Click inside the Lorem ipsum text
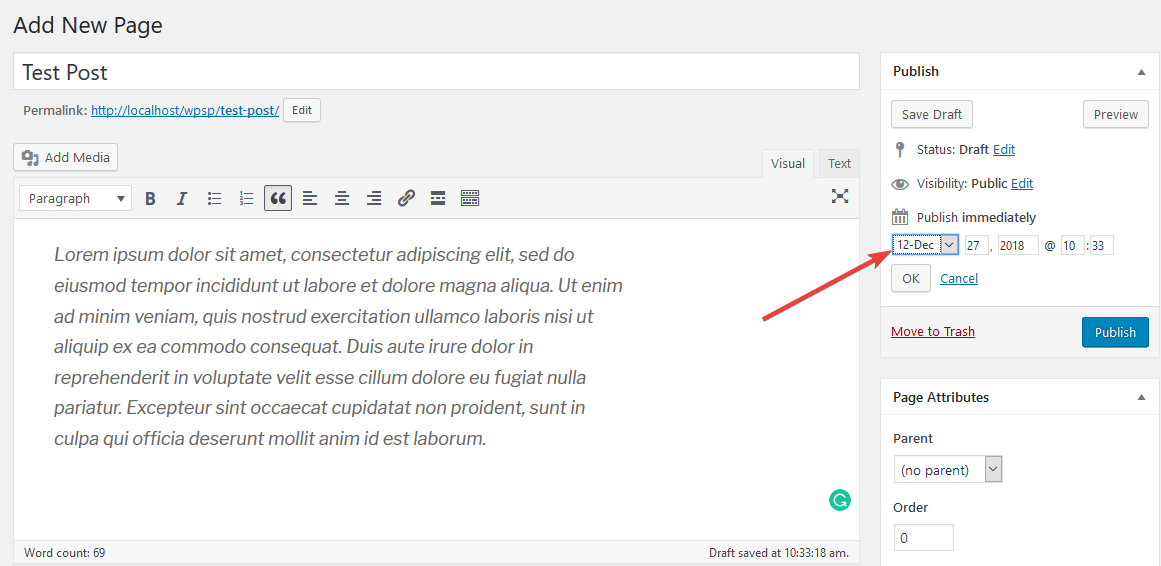This screenshot has height=566, width=1161. [338, 347]
